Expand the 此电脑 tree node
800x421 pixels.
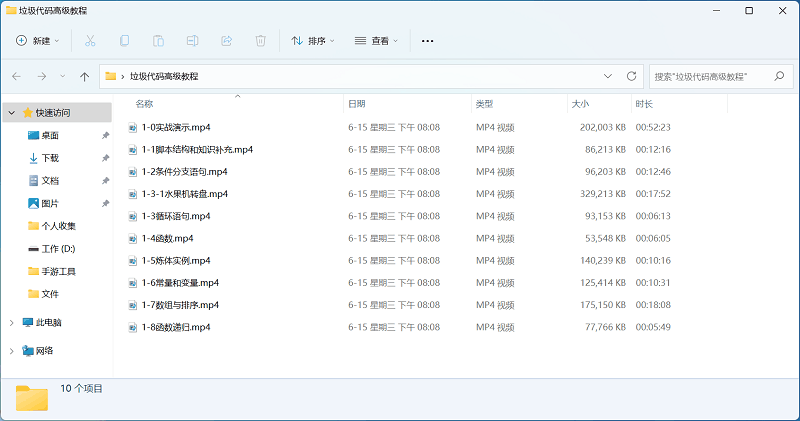(x=11, y=323)
